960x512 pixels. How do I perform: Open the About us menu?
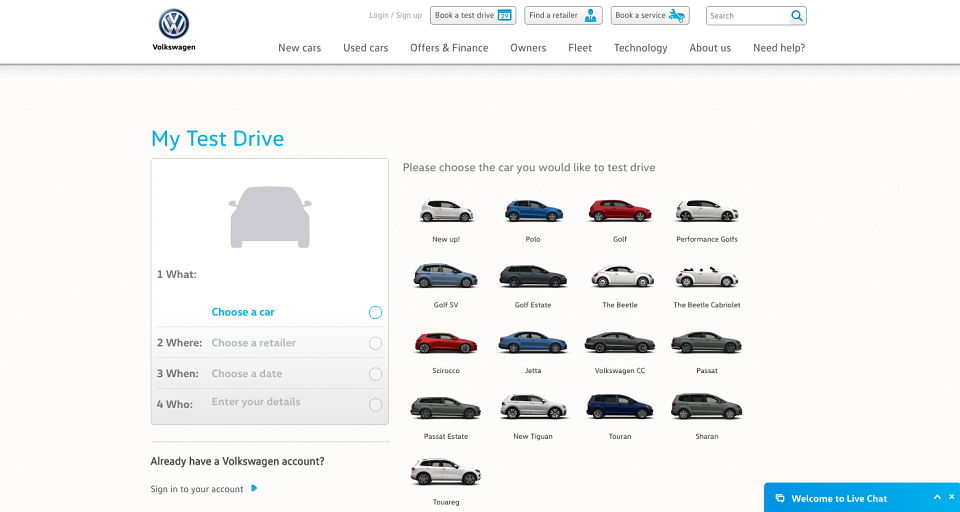pyautogui.click(x=710, y=48)
